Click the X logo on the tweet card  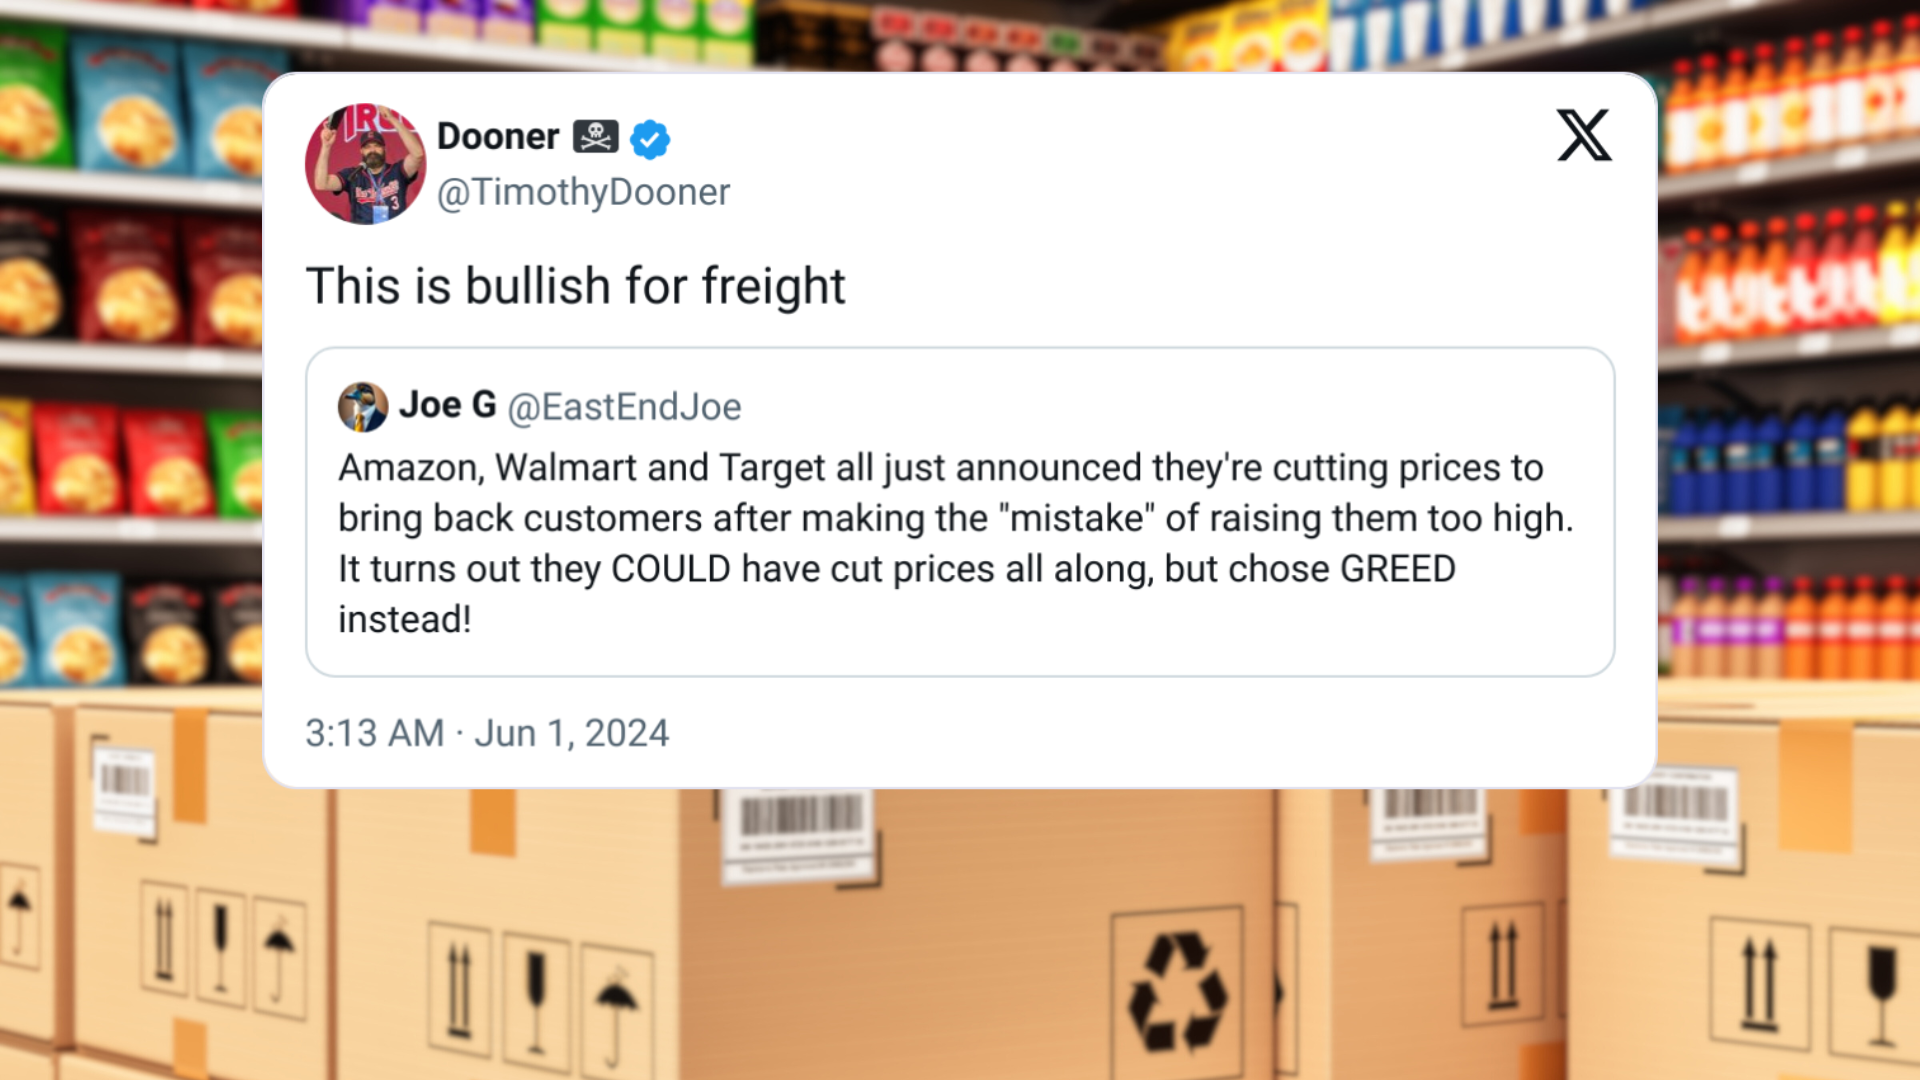[x=1584, y=135]
